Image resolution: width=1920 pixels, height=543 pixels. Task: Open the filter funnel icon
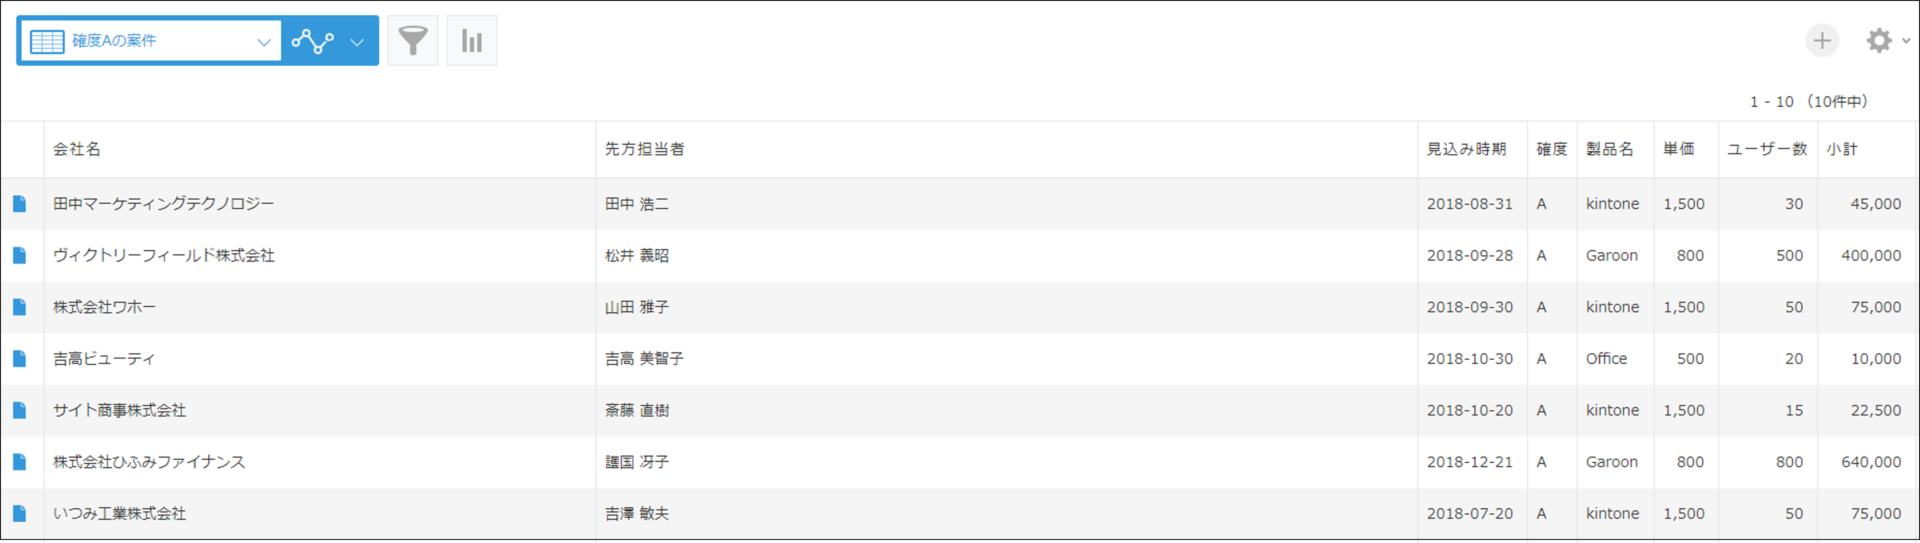413,41
